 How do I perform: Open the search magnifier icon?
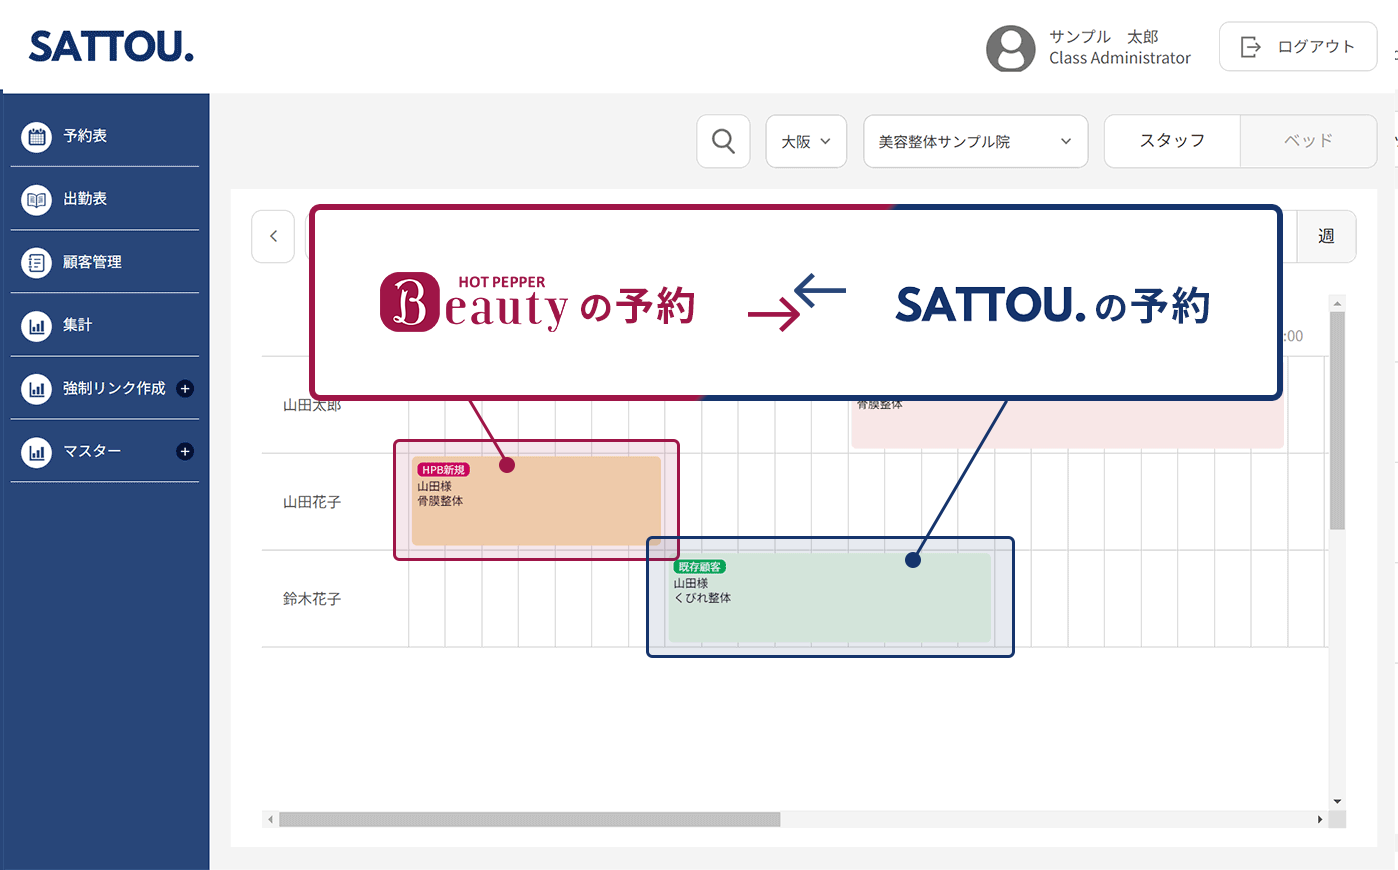click(x=723, y=141)
